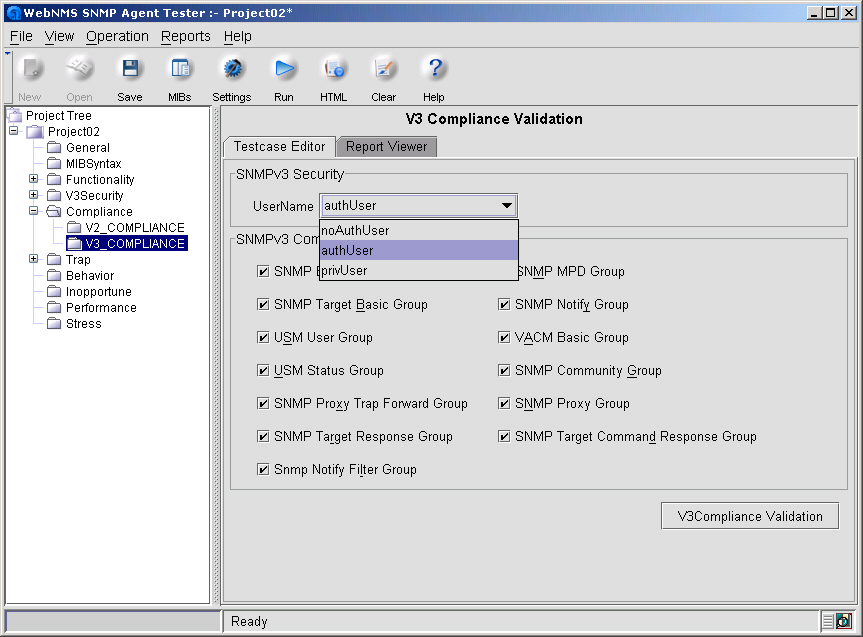Select Stress in the project tree
Image resolution: width=863 pixels, height=637 pixels.
point(84,323)
